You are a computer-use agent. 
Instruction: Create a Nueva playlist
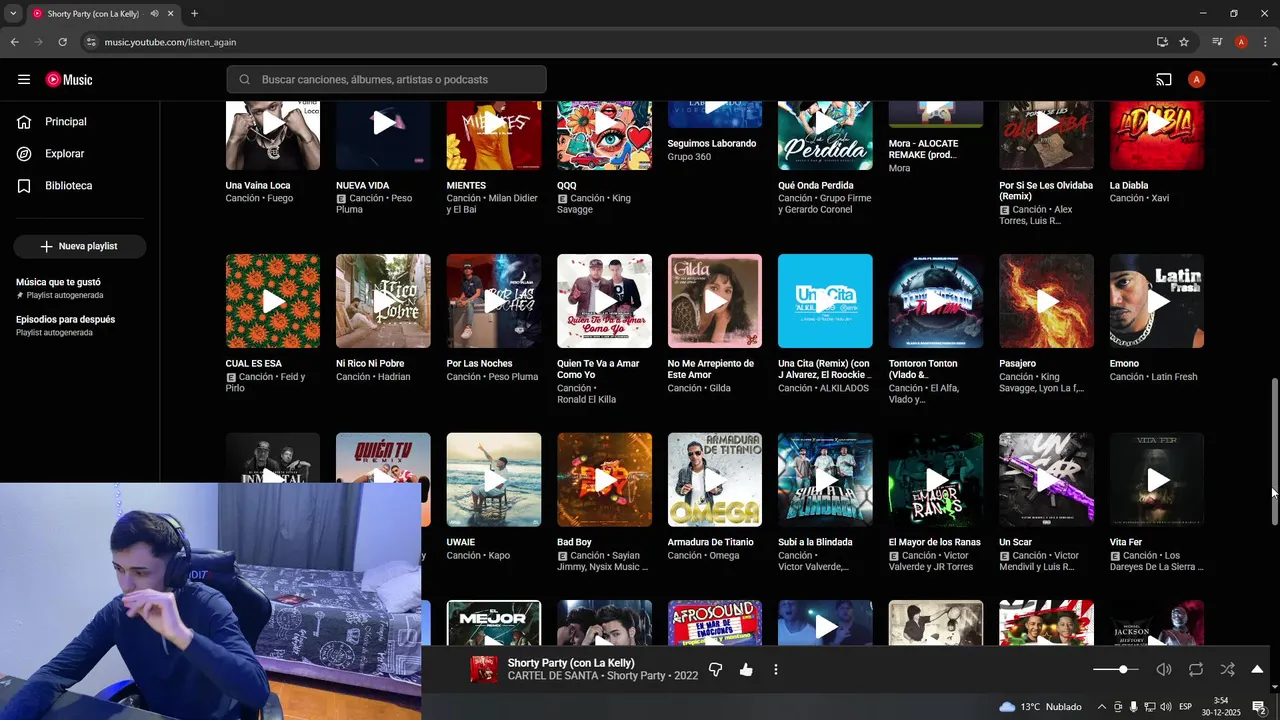80,246
